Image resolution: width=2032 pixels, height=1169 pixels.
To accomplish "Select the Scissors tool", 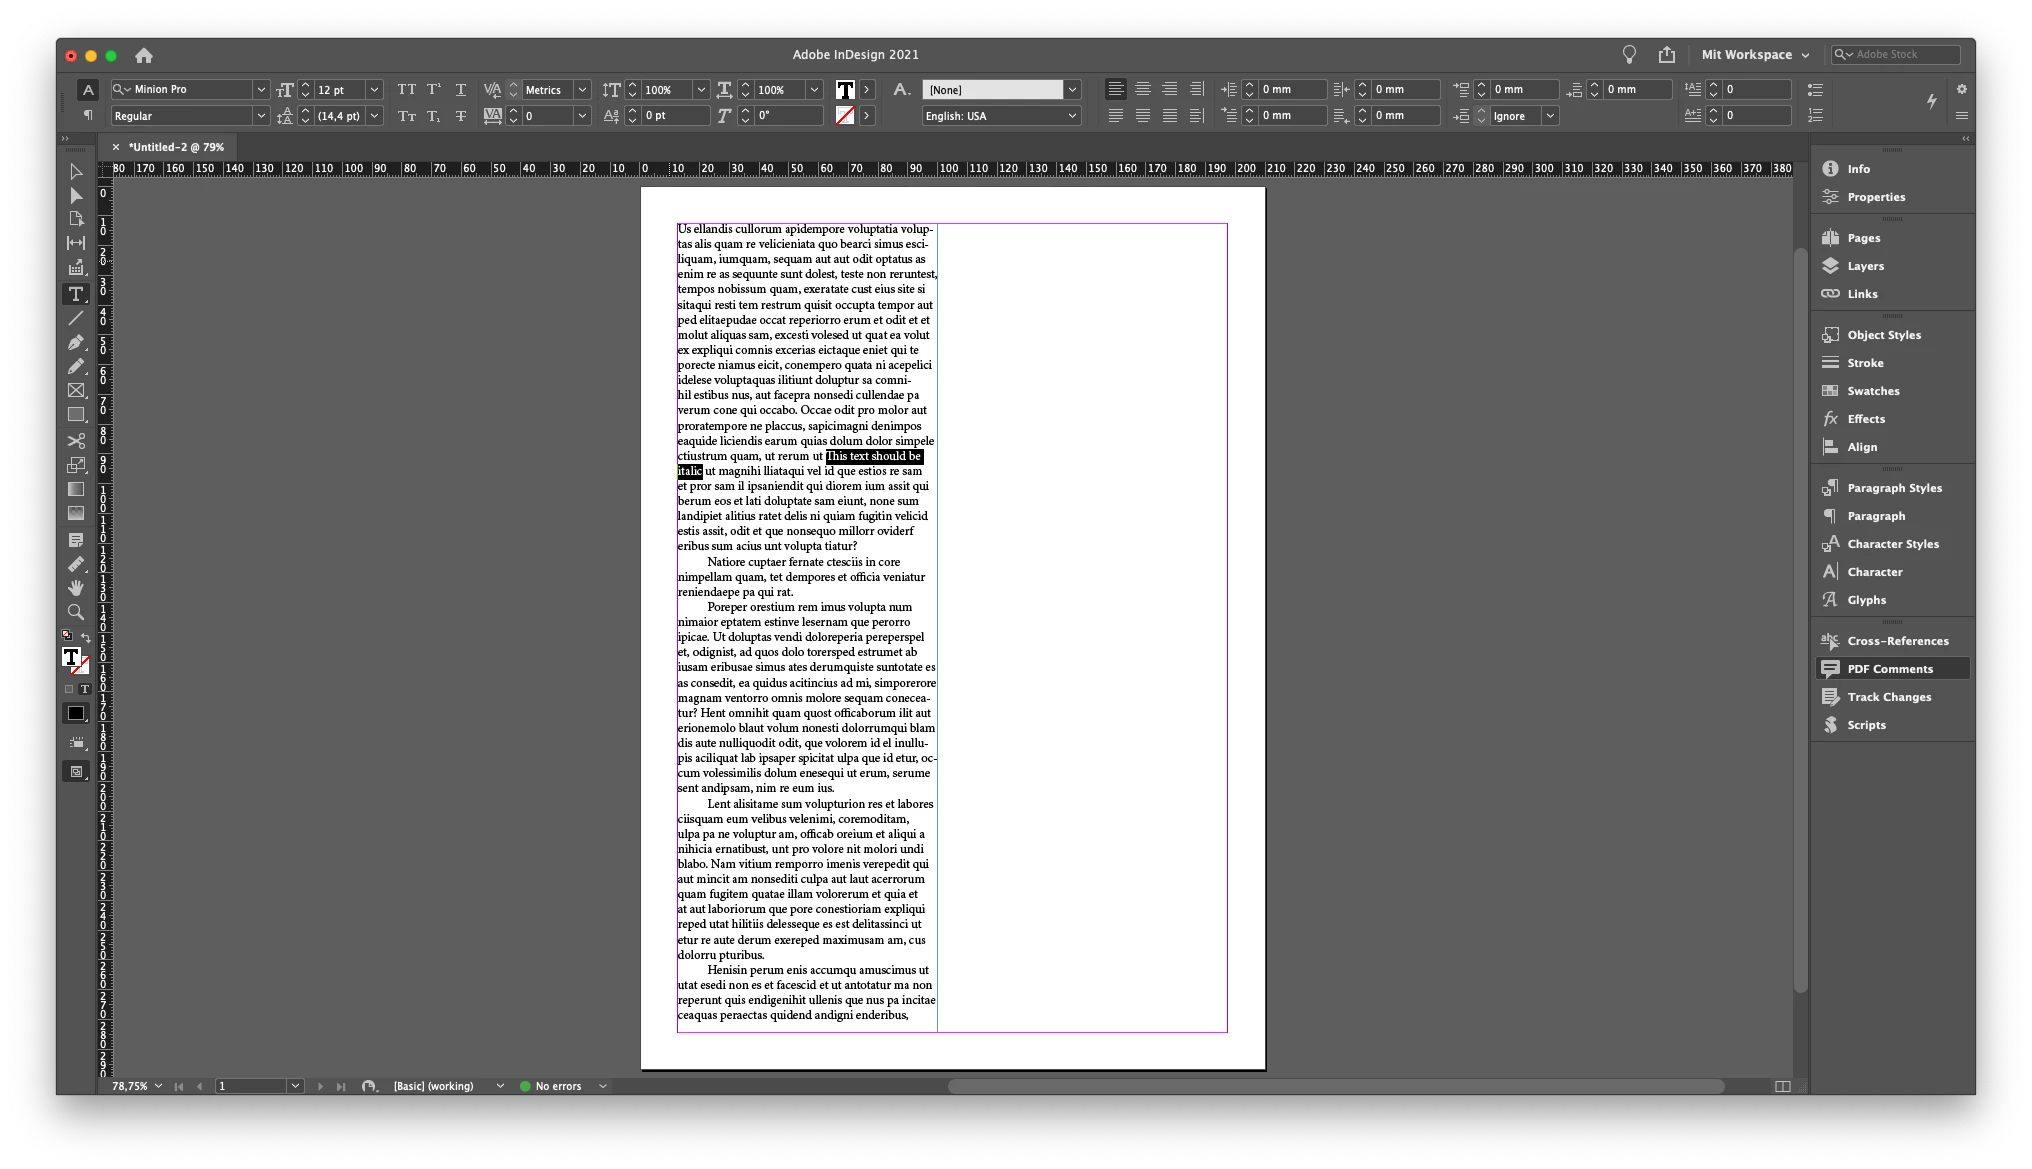I will (x=76, y=440).
